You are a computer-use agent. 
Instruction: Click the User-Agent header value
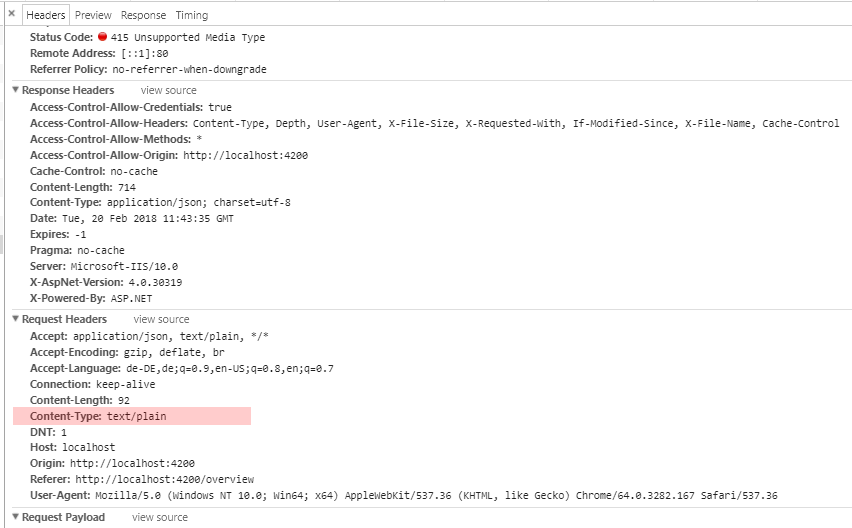point(436,496)
